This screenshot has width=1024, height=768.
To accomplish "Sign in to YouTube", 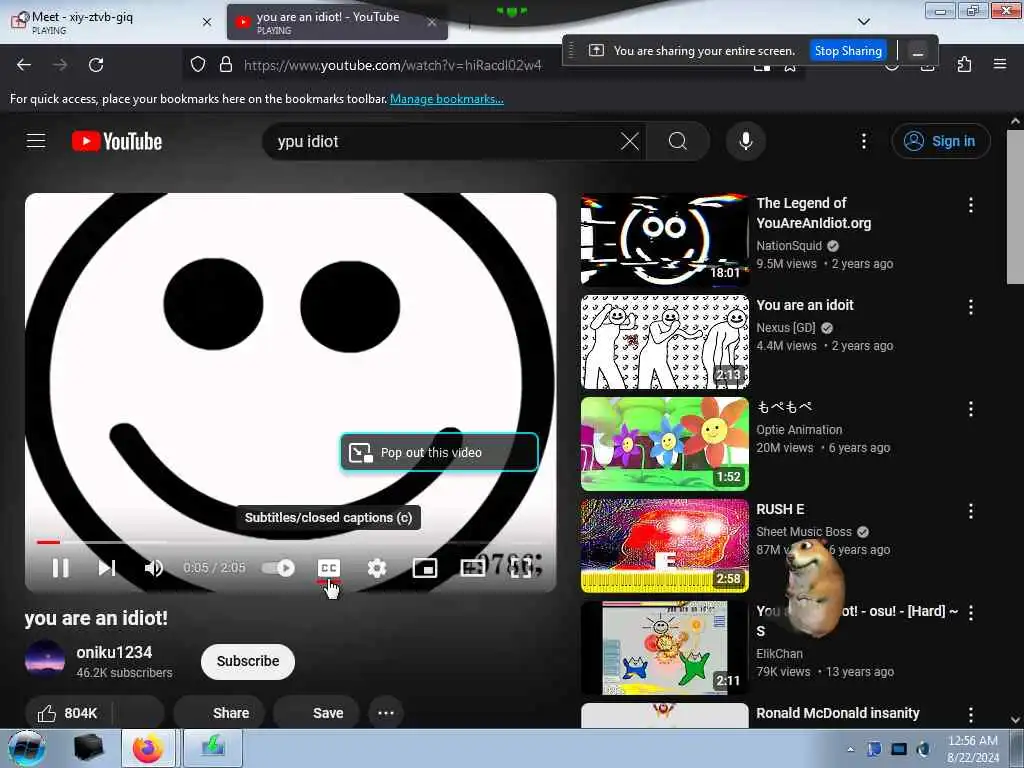I will [x=940, y=141].
